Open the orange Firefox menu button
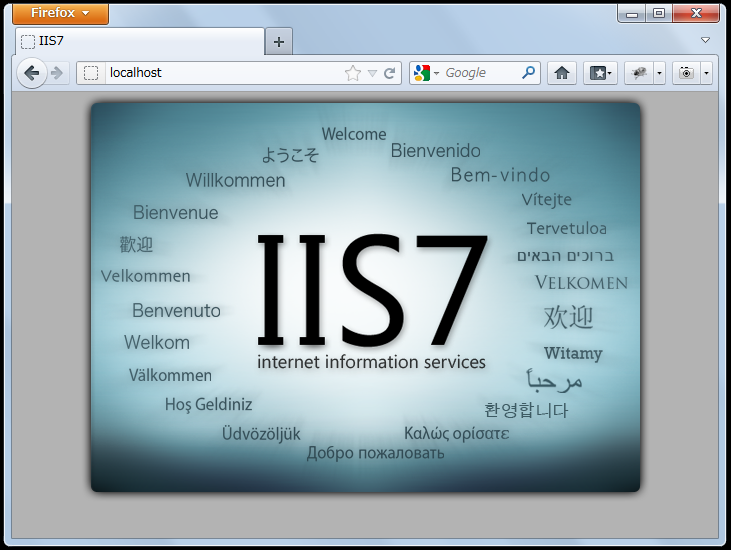This screenshot has width=731, height=550. pyautogui.click(x=61, y=13)
